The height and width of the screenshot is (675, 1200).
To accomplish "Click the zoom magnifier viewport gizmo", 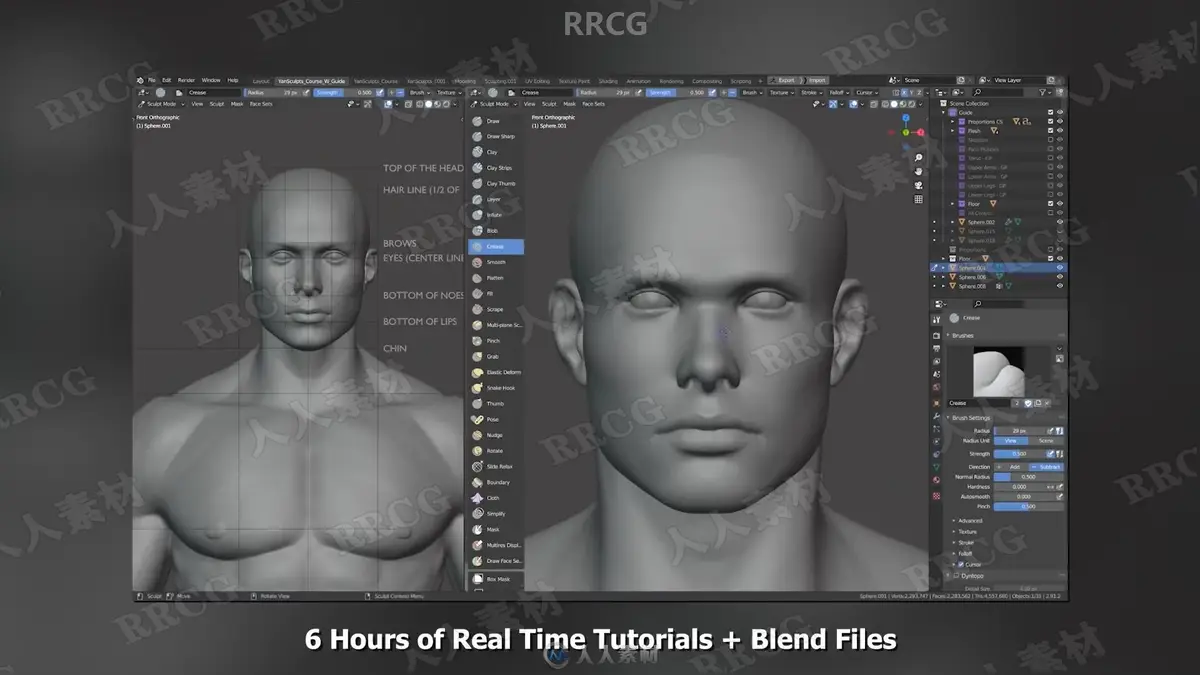I will coord(918,158).
